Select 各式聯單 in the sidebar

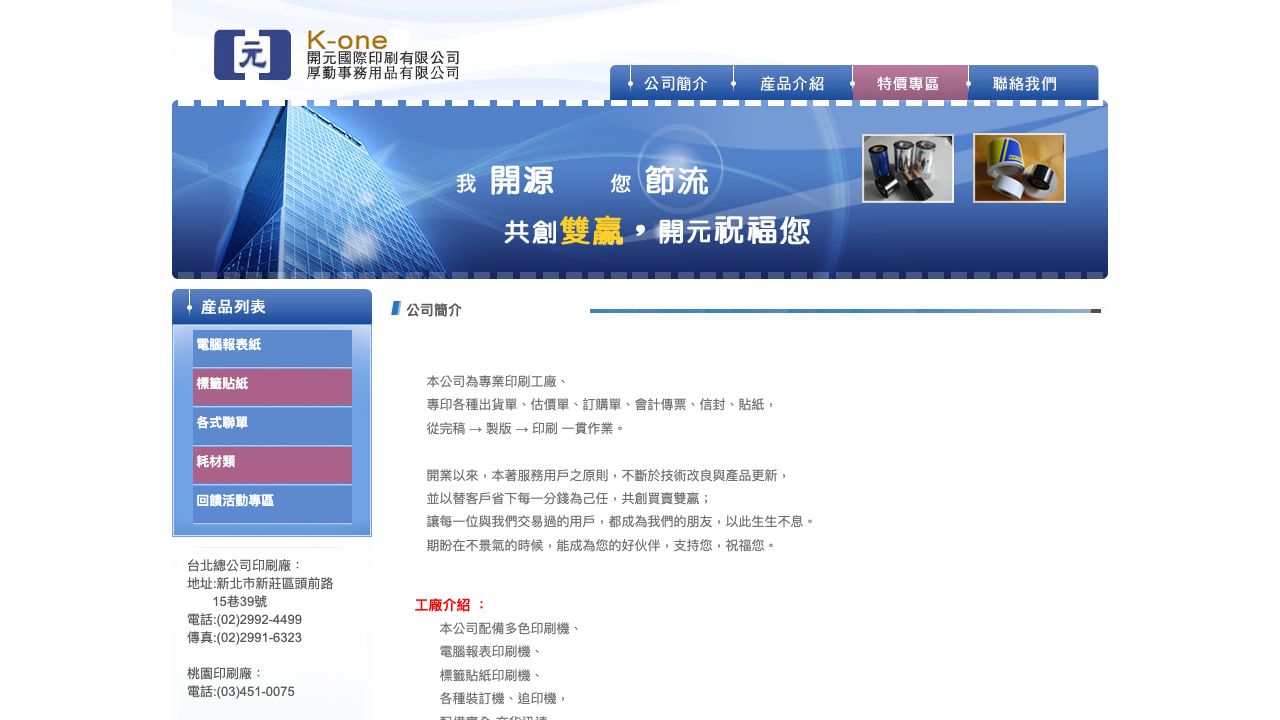[x=272, y=425]
